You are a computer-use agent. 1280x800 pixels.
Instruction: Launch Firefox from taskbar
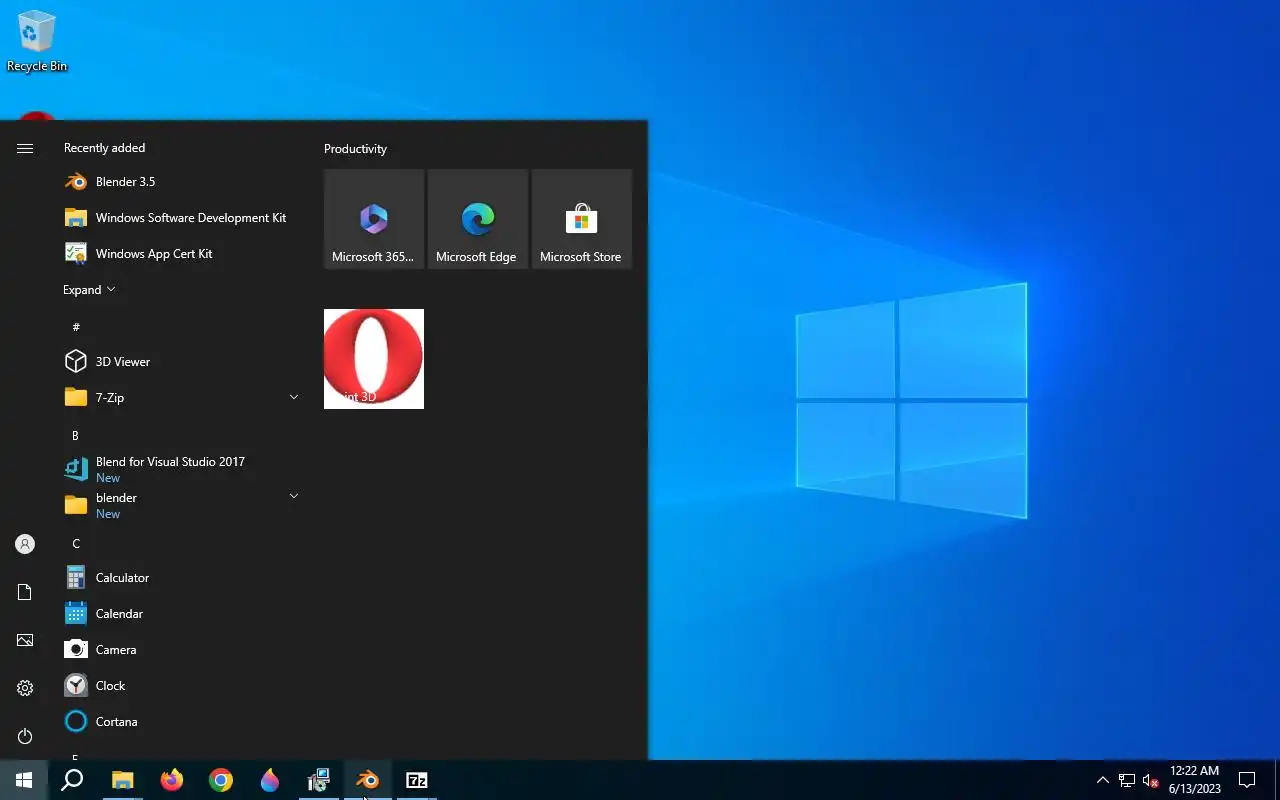172,780
